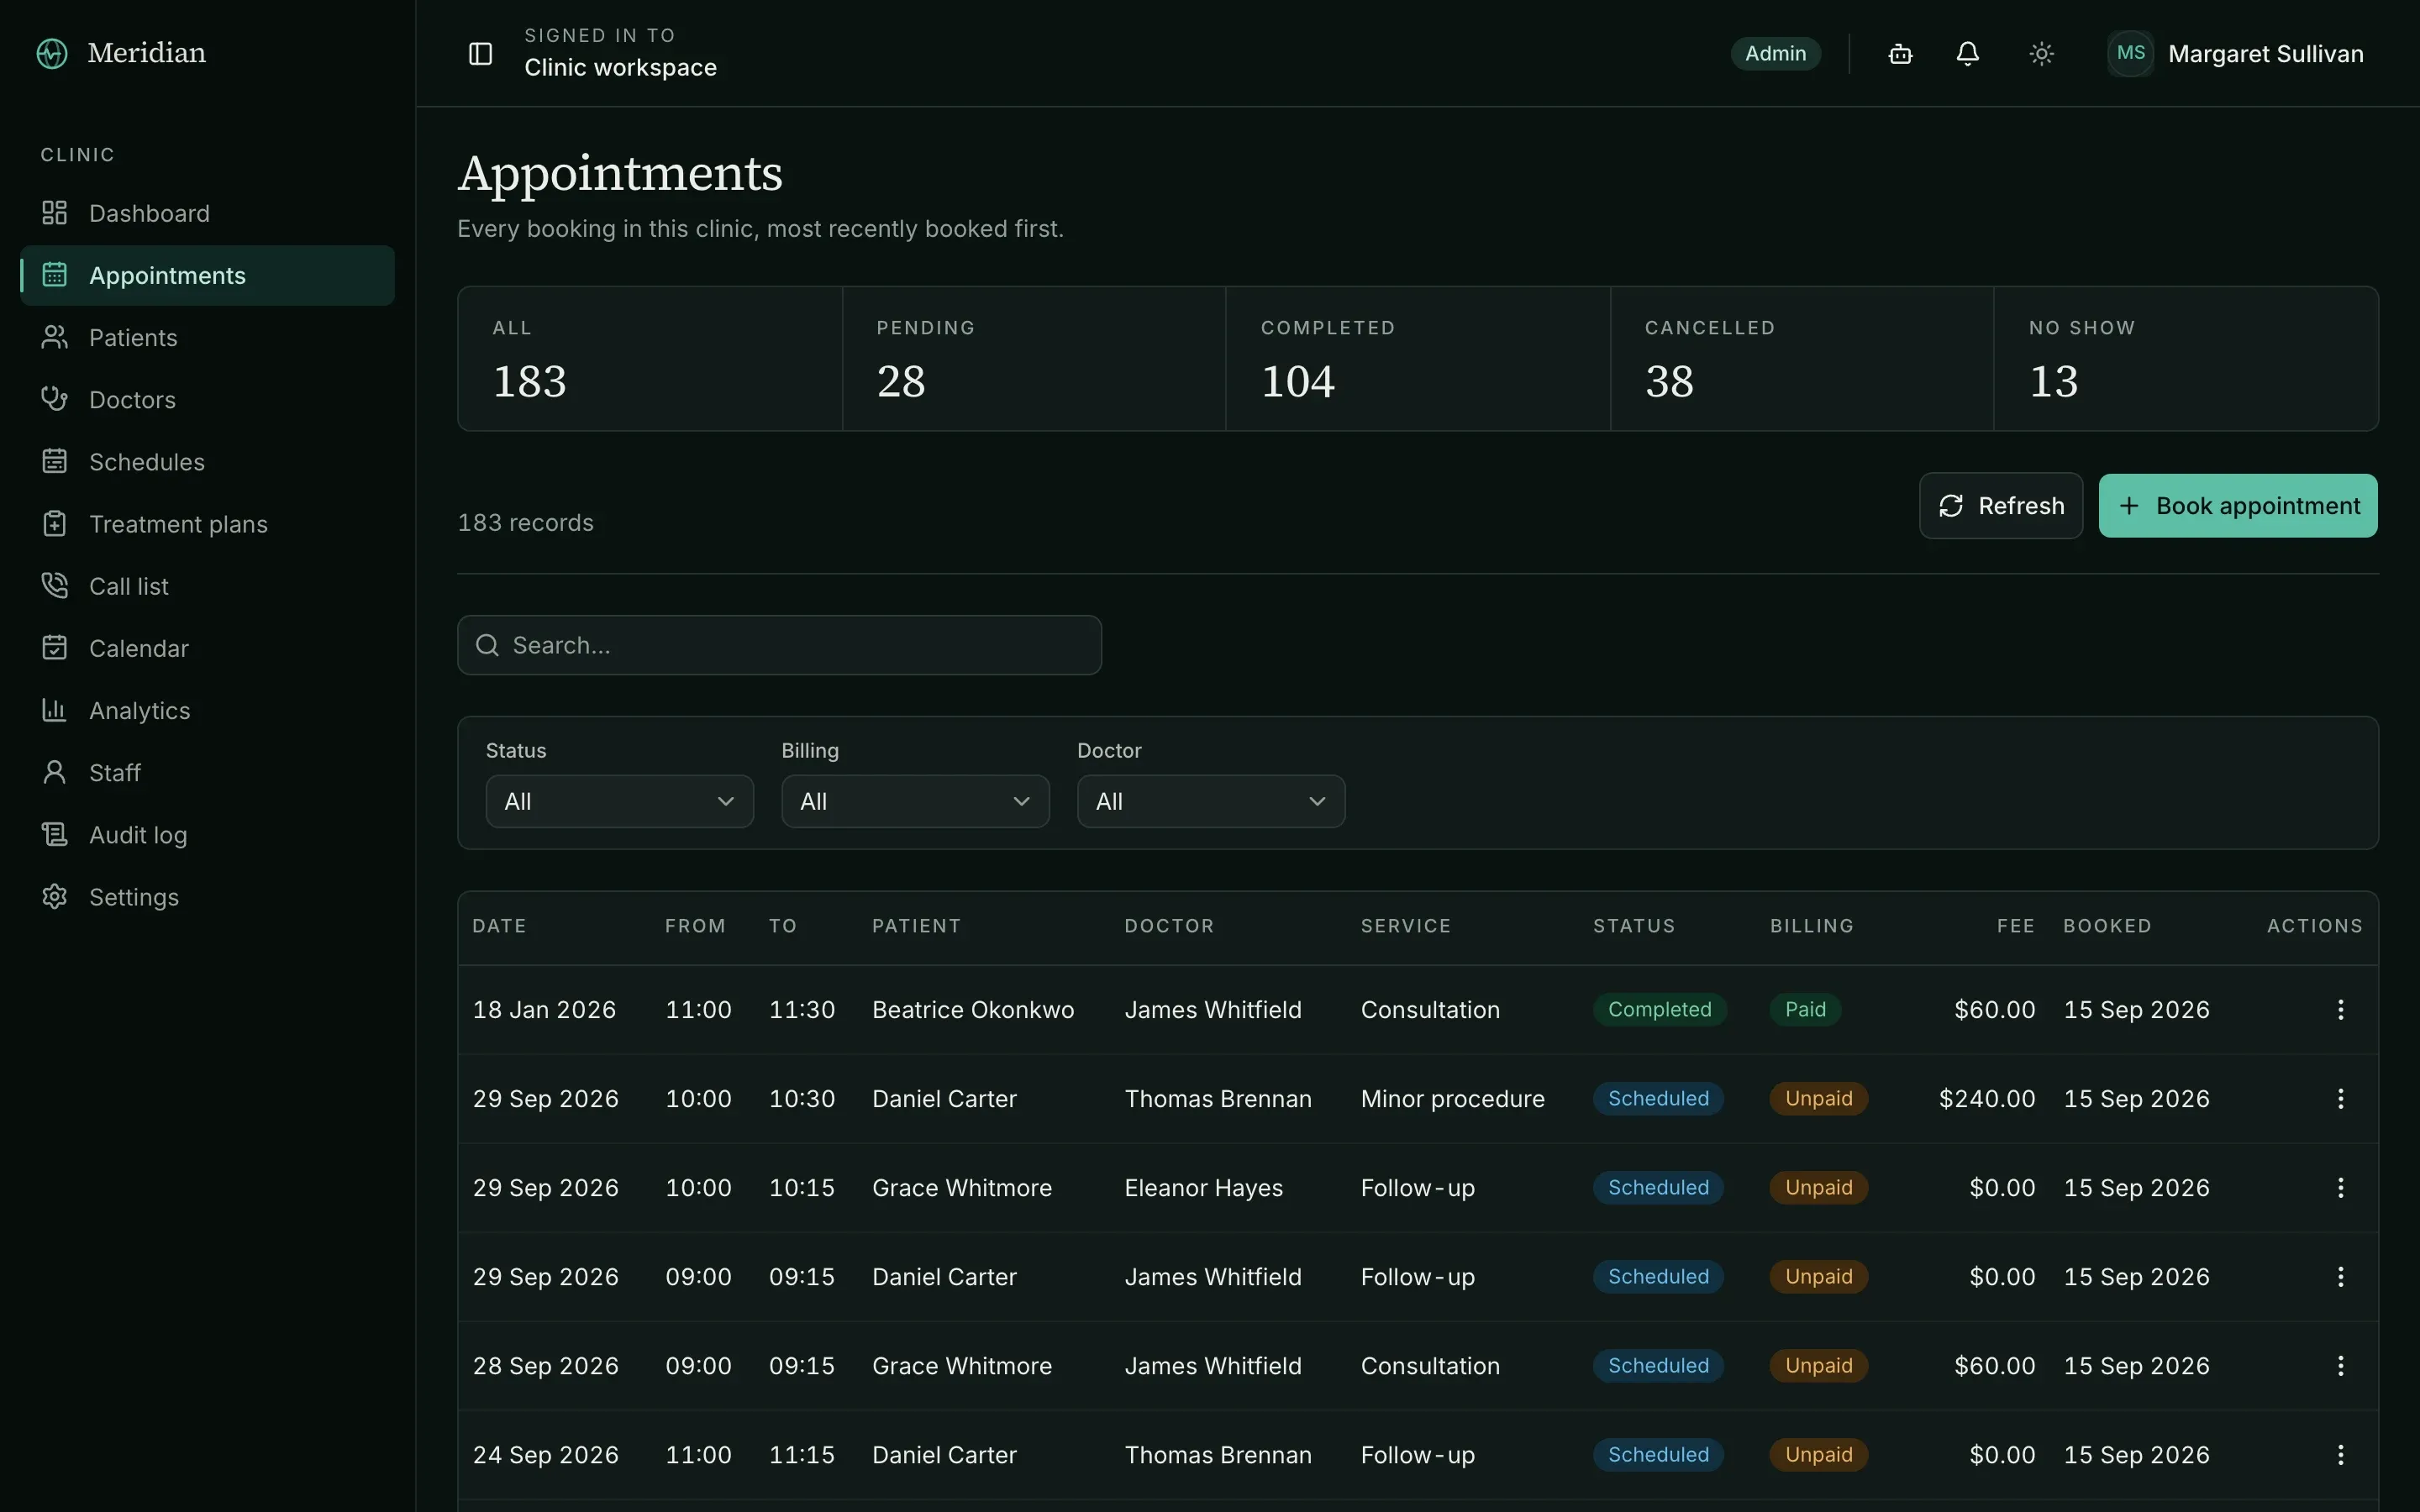Open the Doctors section
The height and width of the screenshot is (1512, 2420).
click(x=207, y=399)
